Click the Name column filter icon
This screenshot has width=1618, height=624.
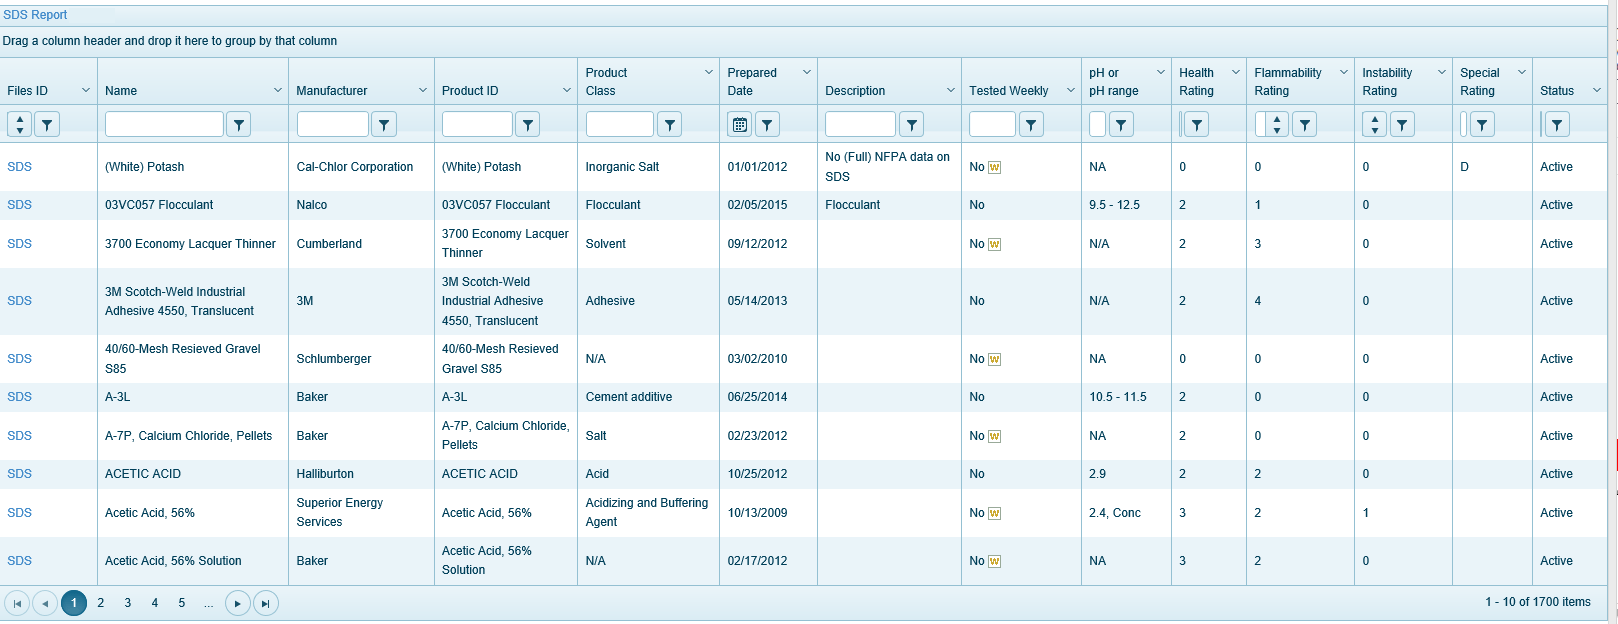238,124
